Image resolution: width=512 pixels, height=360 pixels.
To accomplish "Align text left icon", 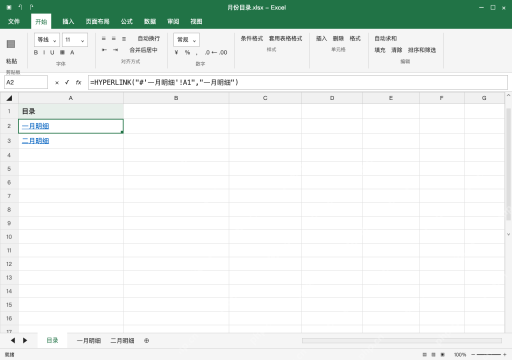I will [x=104, y=39].
